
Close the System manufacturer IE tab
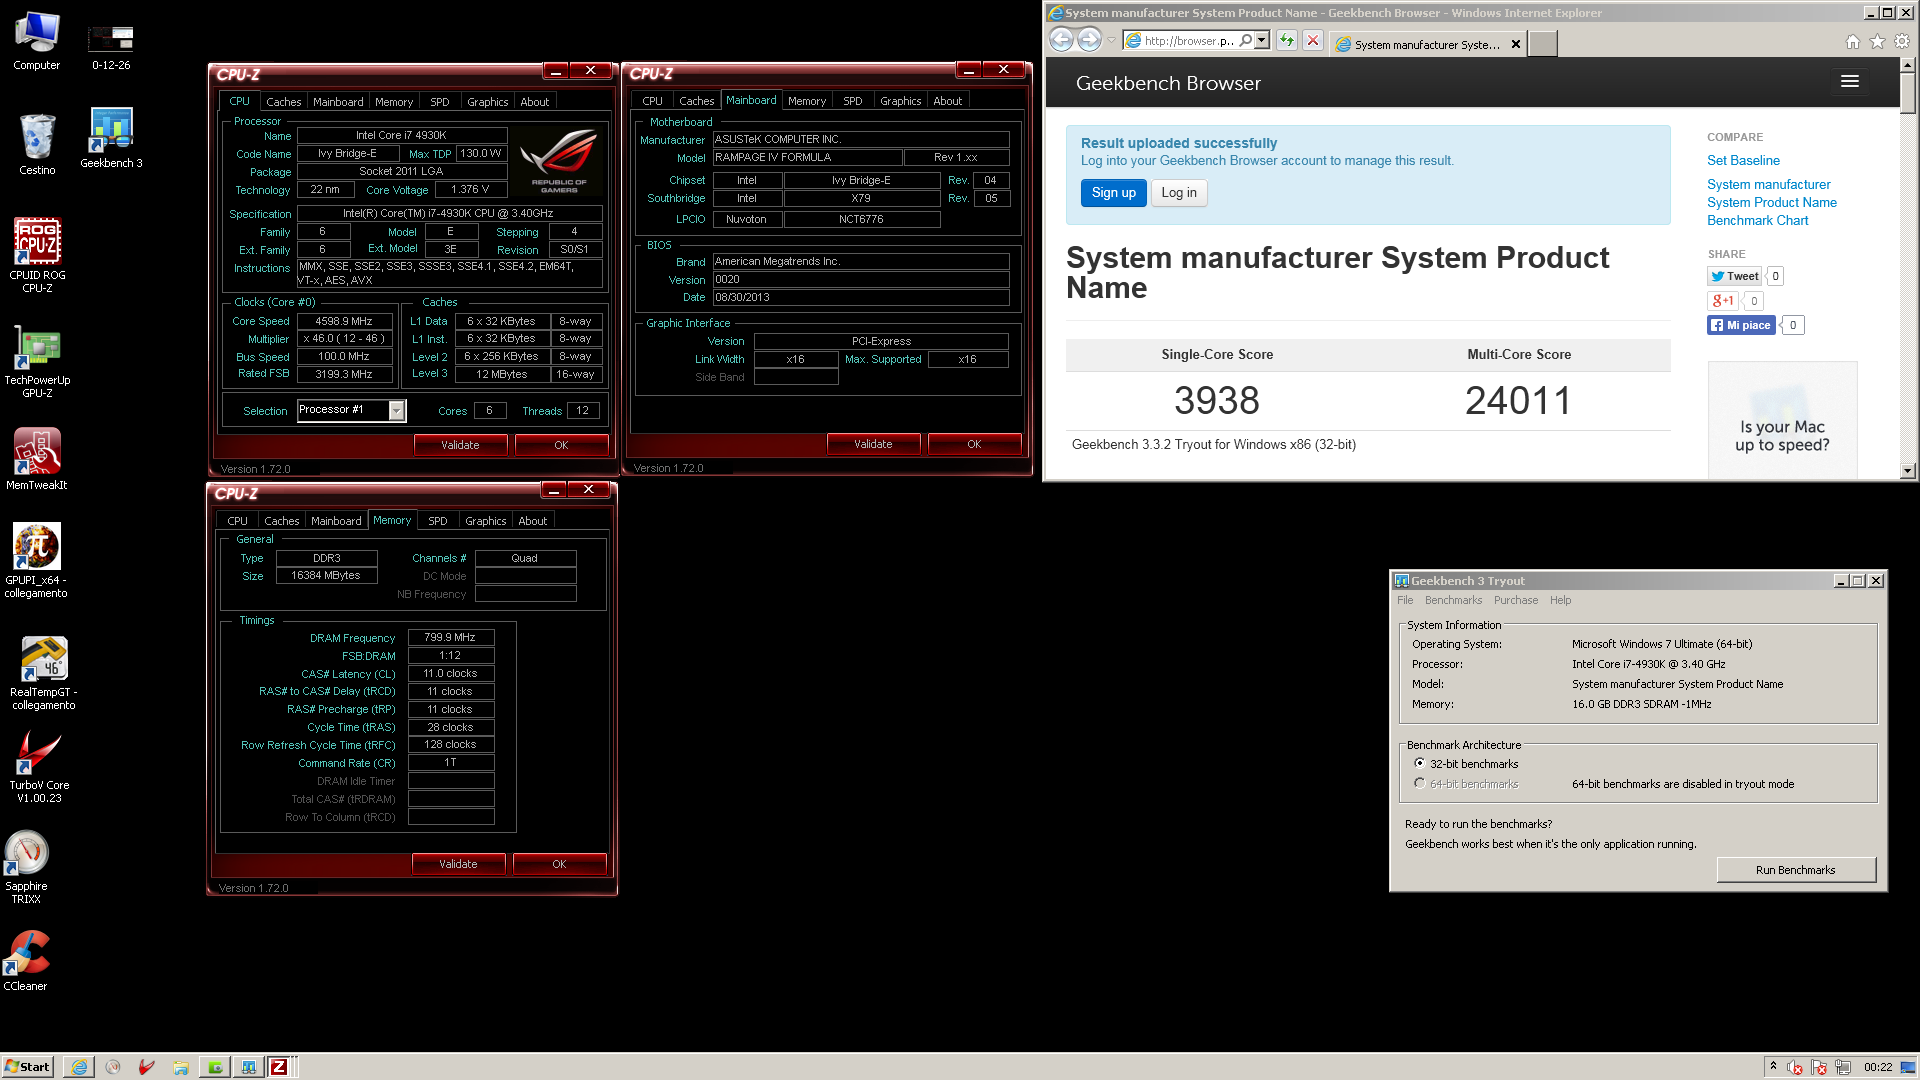pyautogui.click(x=1516, y=44)
